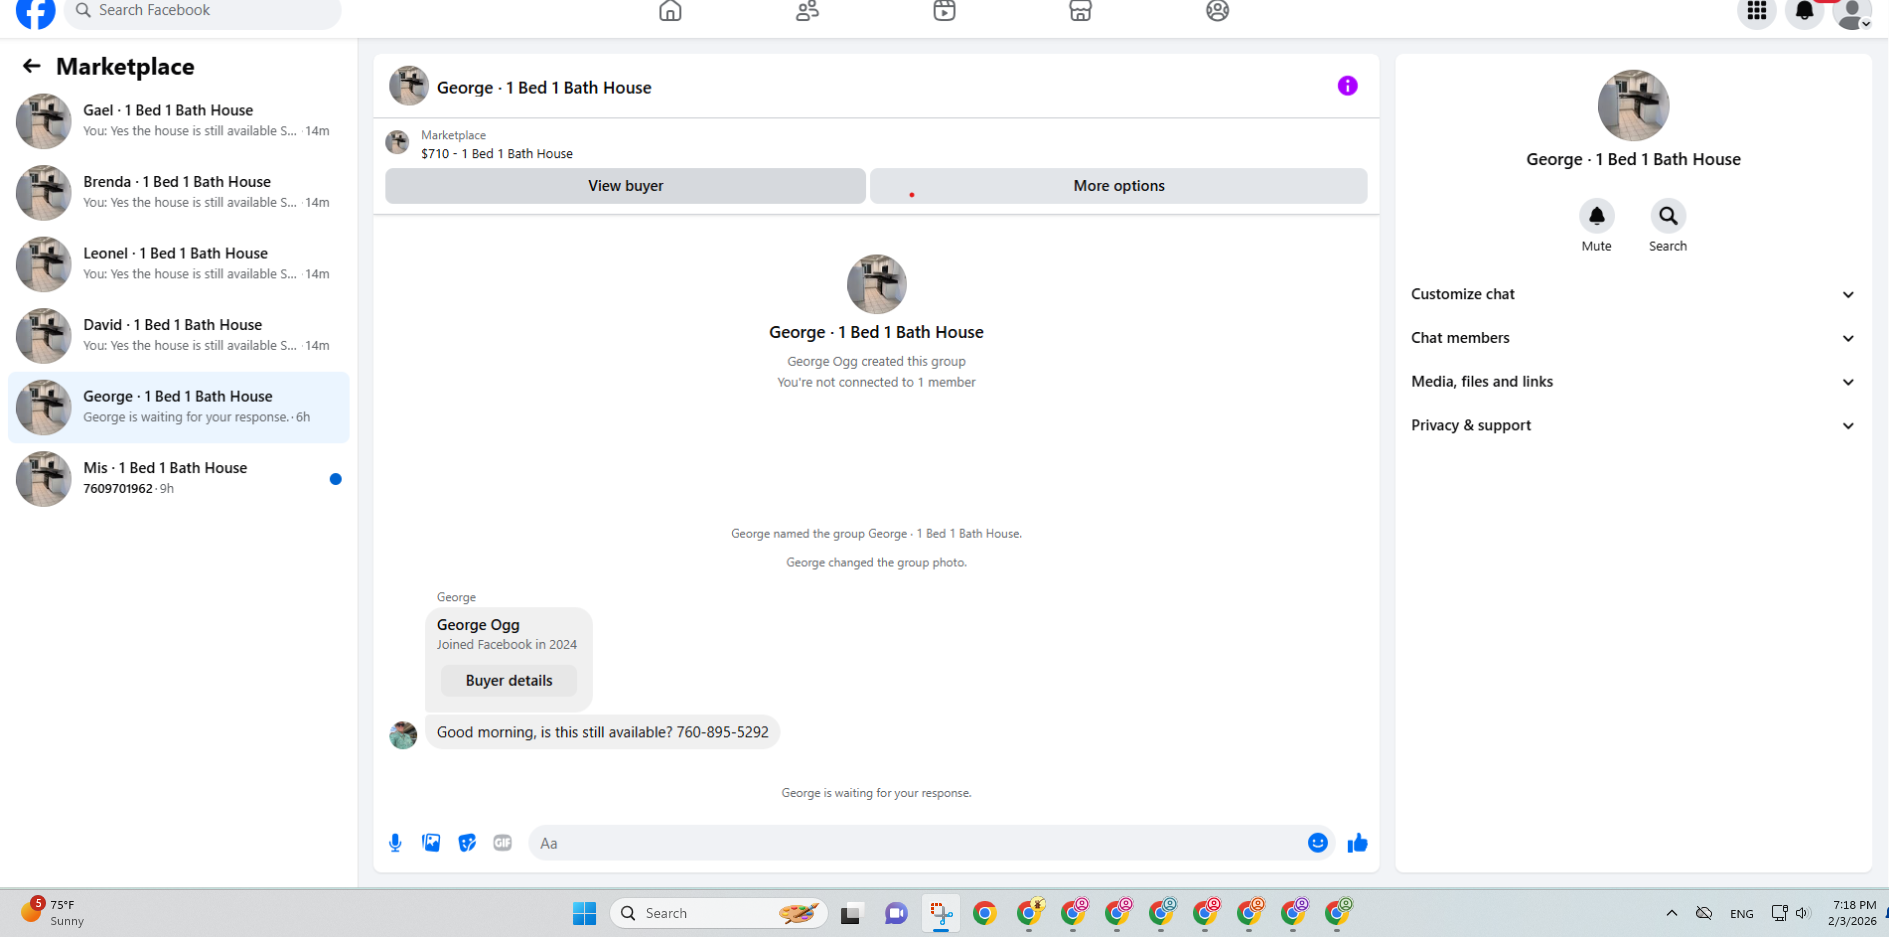Open Windows Start button

(x=584, y=913)
